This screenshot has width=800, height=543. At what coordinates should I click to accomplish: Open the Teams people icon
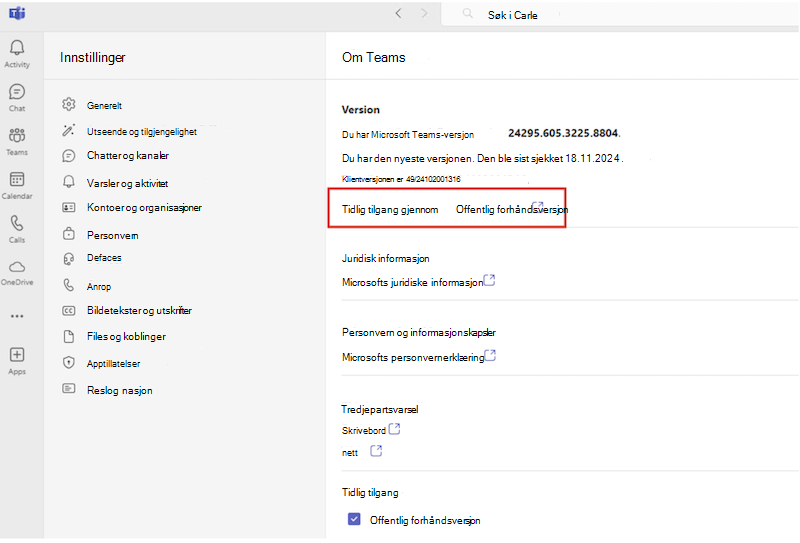(17, 135)
